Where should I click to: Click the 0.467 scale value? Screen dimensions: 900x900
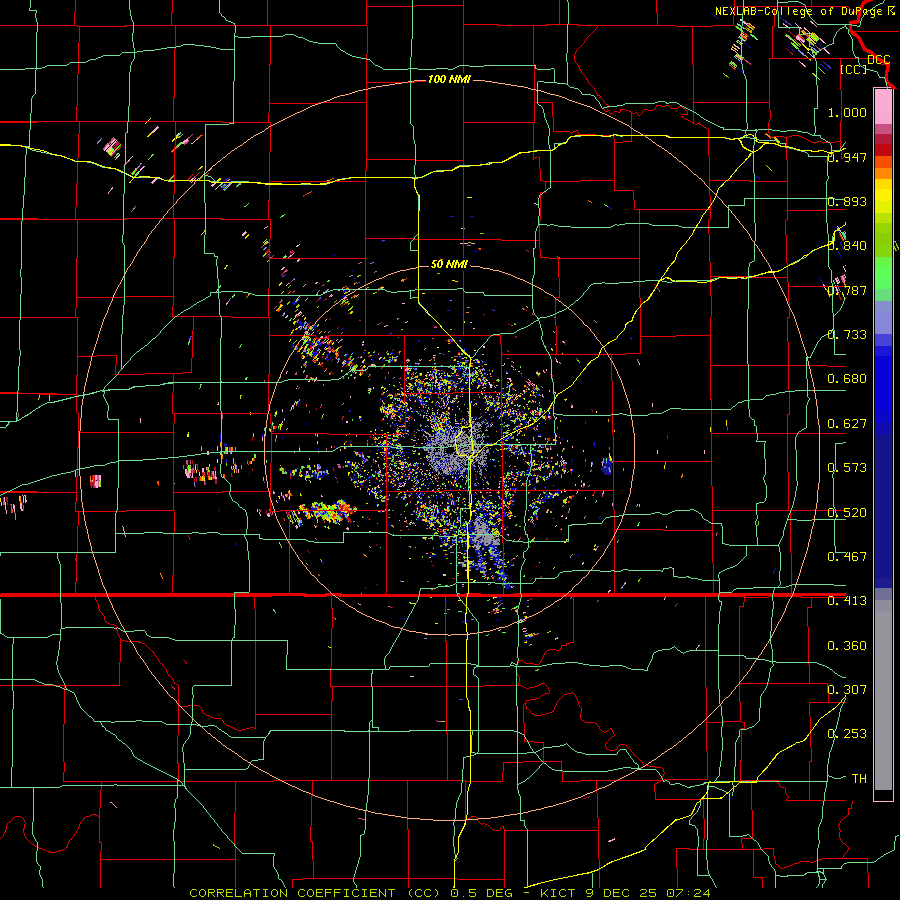click(x=847, y=557)
